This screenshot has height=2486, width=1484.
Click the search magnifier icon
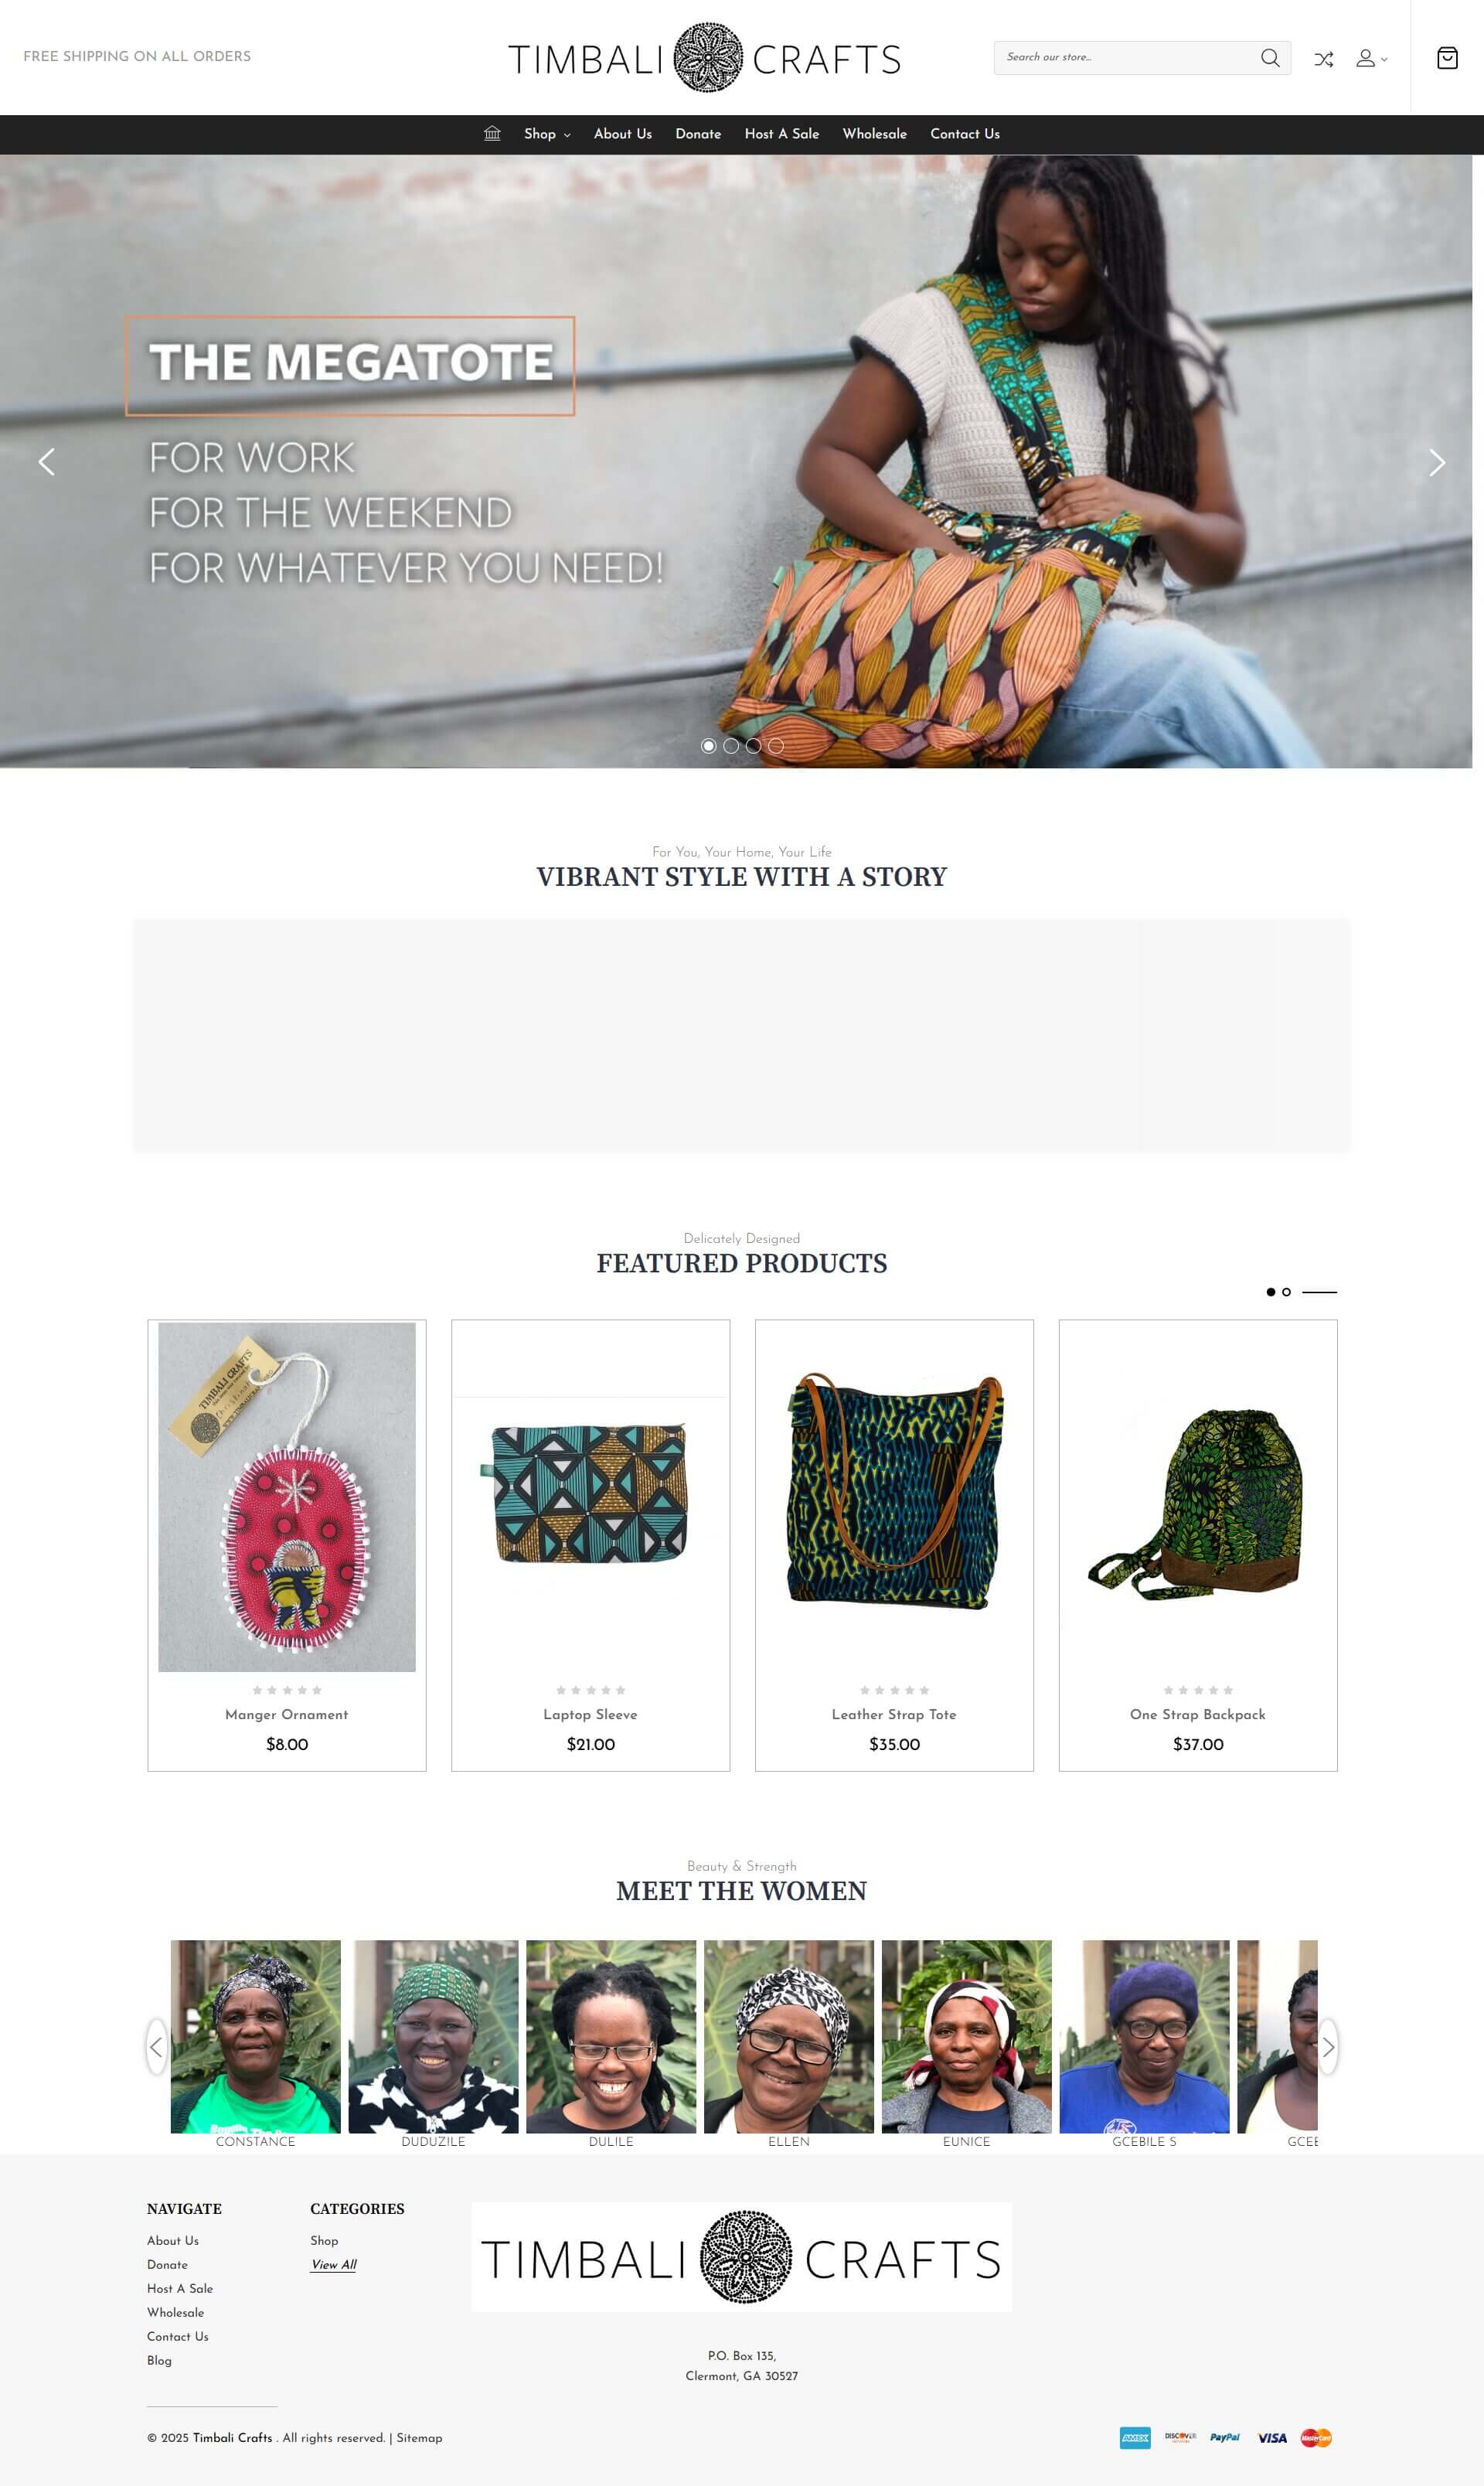point(1269,58)
